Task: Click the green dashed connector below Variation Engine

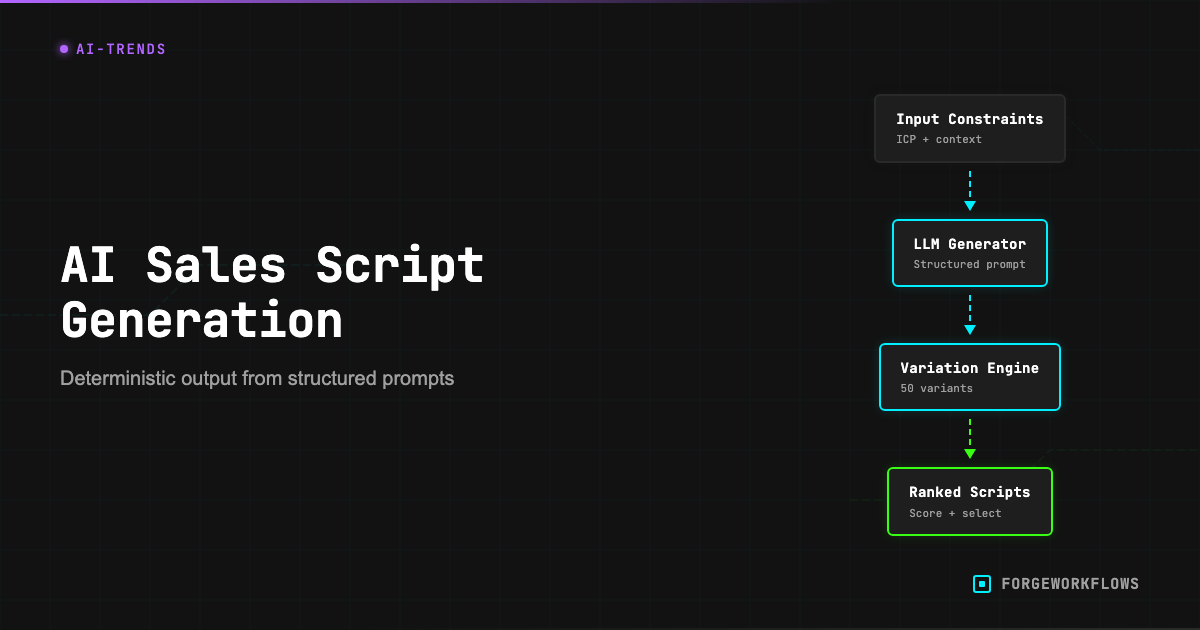Action: point(970,430)
